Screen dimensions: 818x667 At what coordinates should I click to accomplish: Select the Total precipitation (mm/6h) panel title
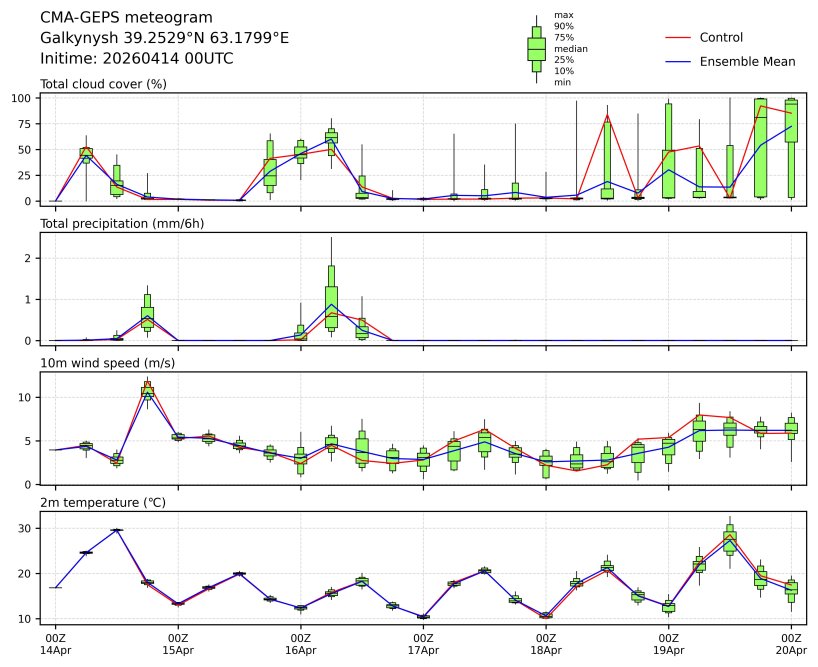(x=122, y=223)
